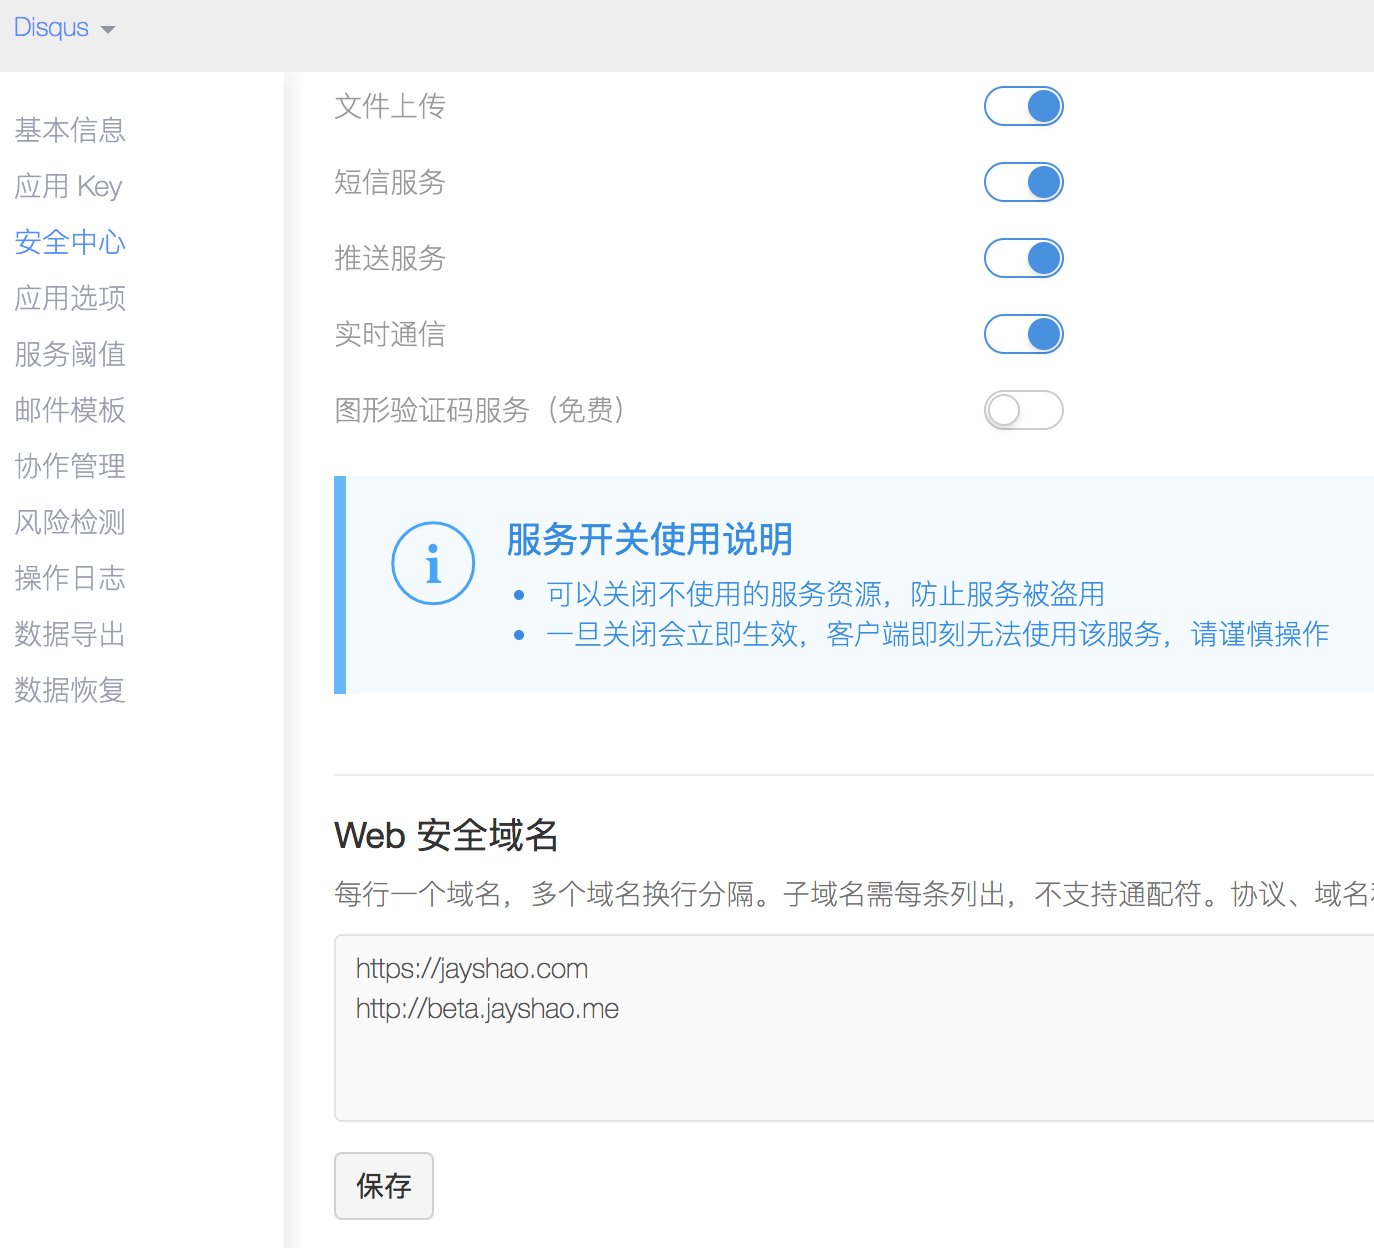Go to 应用 Key page
Screen dimensions: 1374x1248
click(x=68, y=186)
